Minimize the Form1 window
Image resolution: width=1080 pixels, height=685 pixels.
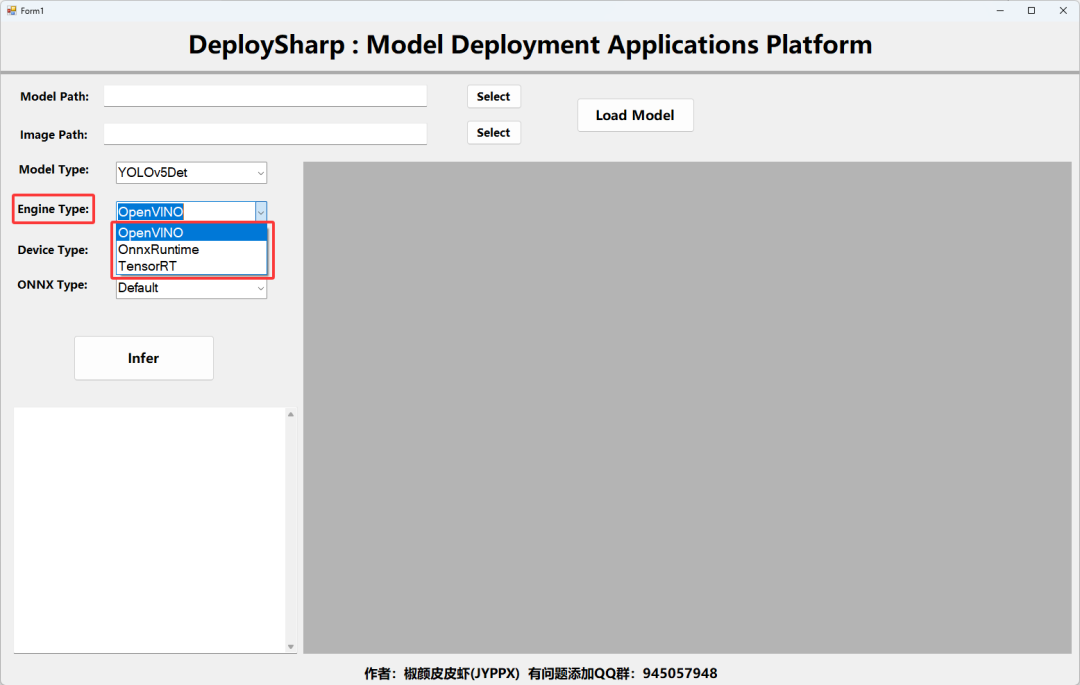[x=1000, y=10]
